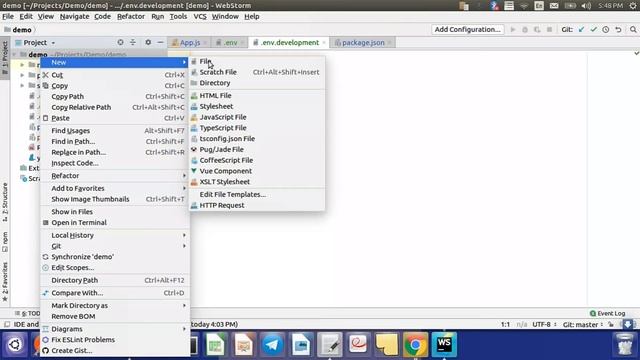The height and width of the screenshot is (360, 640).
Task: Select Compare With option
Action: coord(115,293)
